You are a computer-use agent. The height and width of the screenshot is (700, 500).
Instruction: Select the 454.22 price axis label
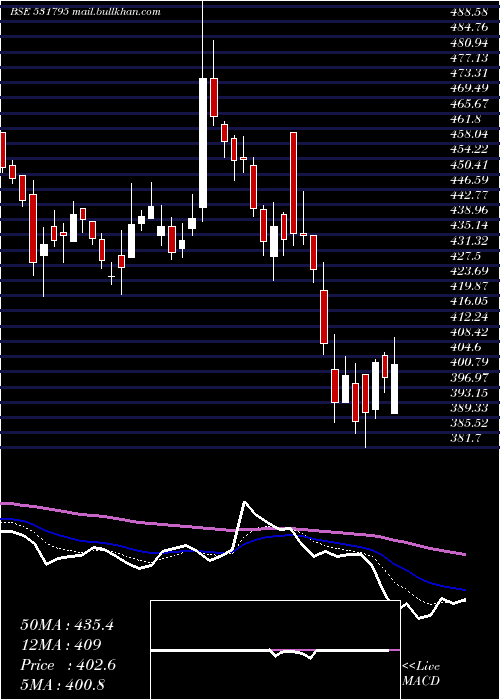pos(469,149)
